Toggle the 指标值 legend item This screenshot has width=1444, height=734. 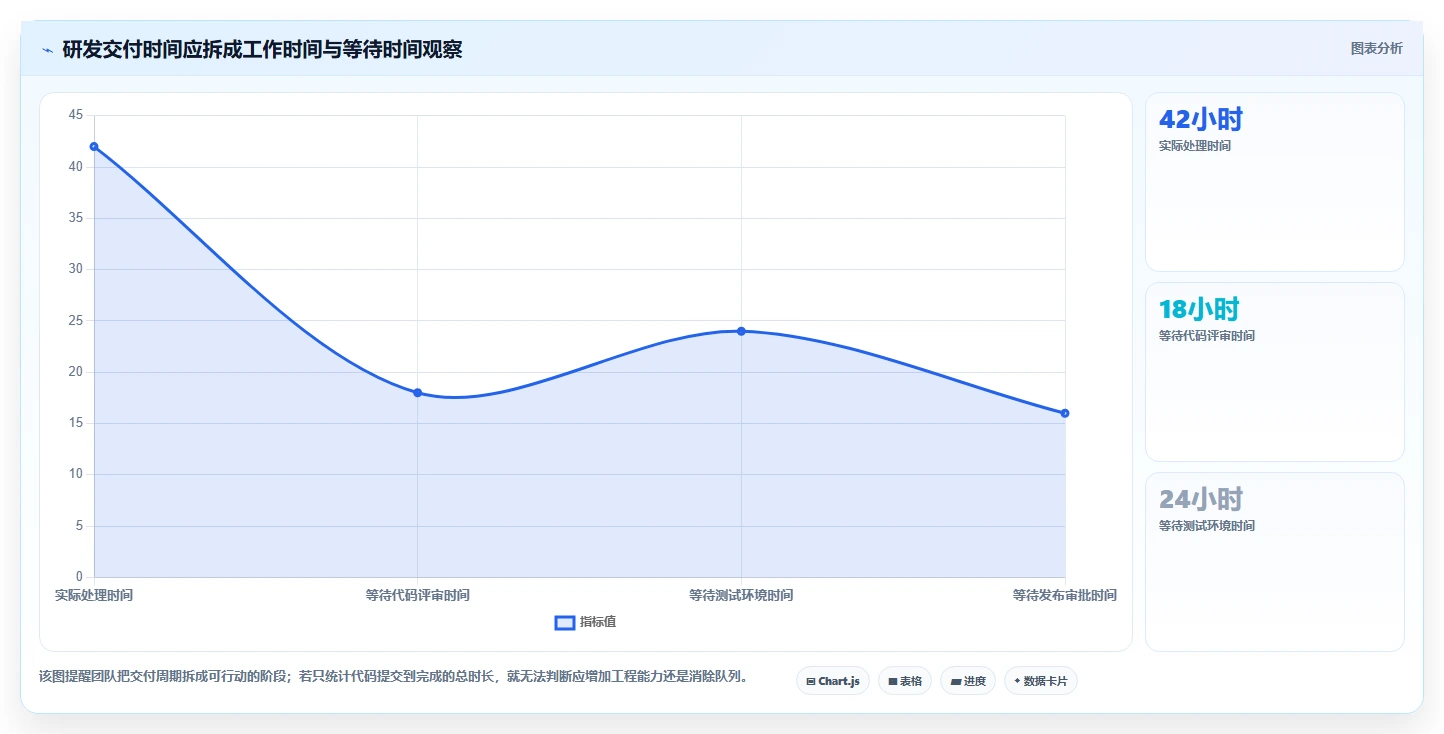coord(586,622)
